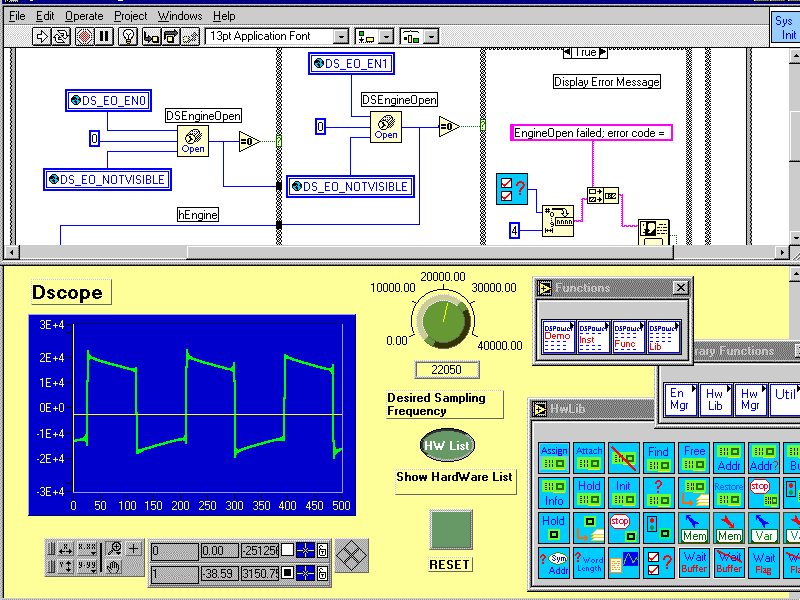Toggle the lock on cursor 0

coord(323,550)
